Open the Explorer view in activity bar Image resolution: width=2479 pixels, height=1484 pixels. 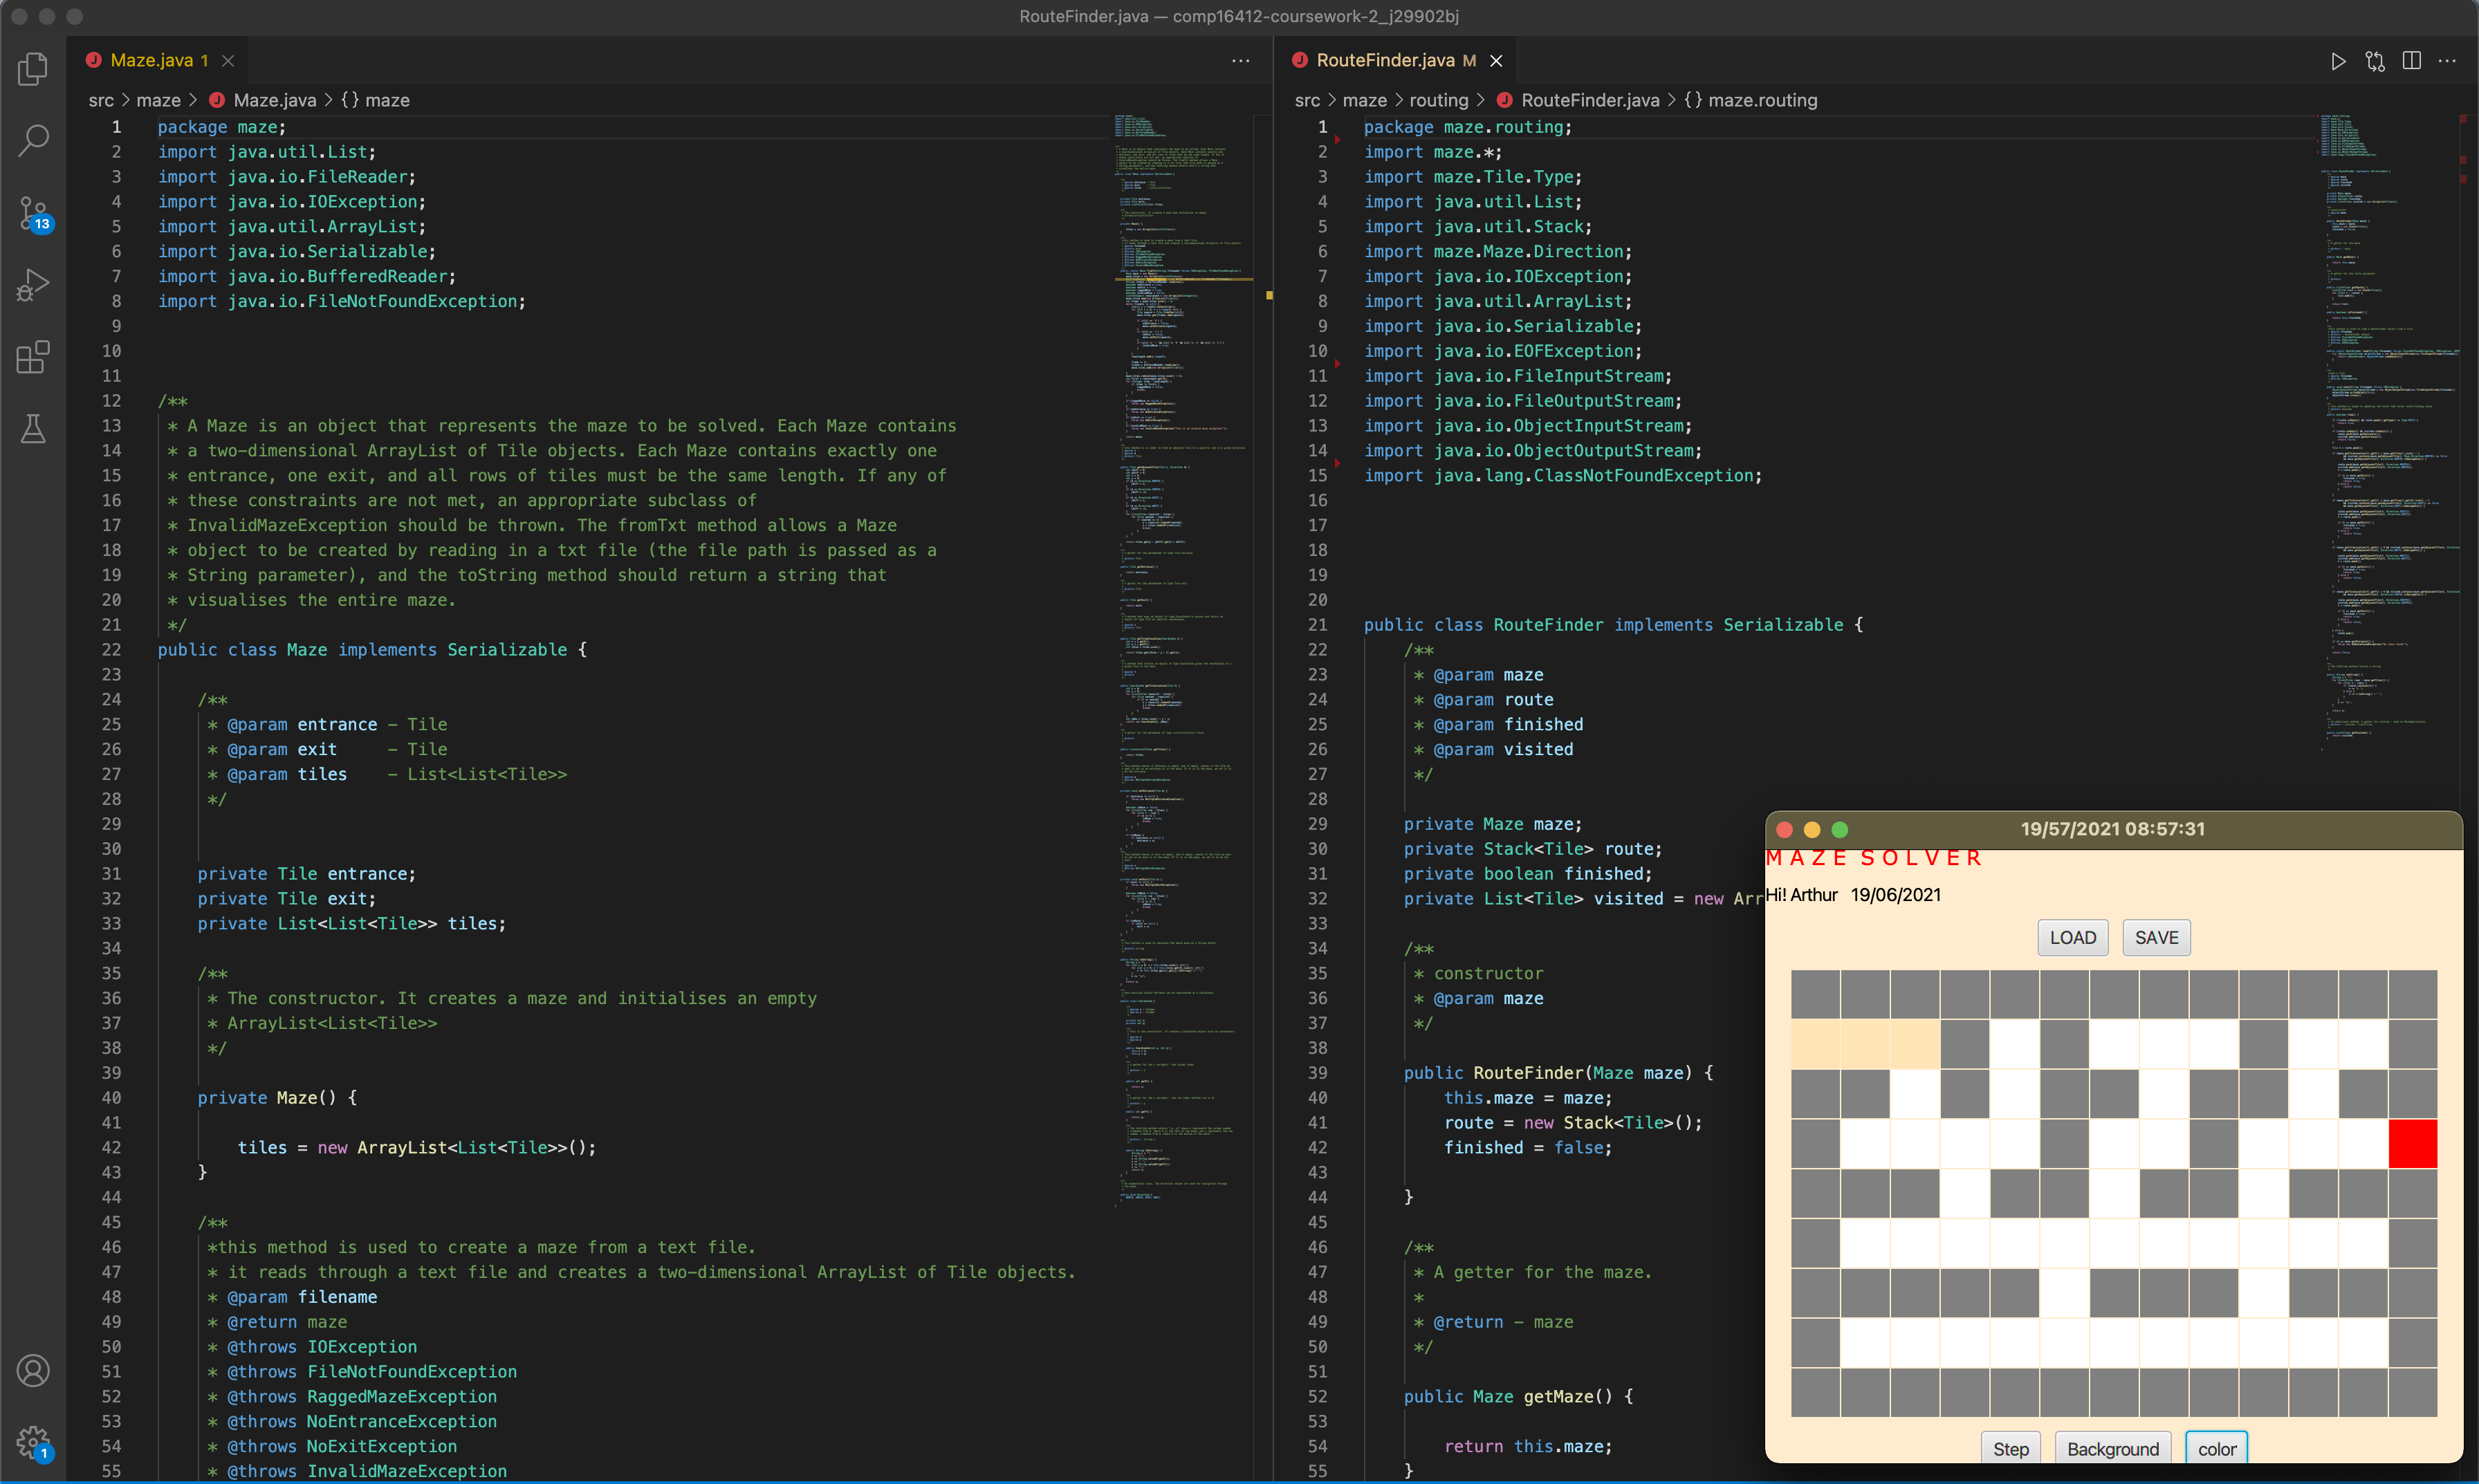pos(33,69)
